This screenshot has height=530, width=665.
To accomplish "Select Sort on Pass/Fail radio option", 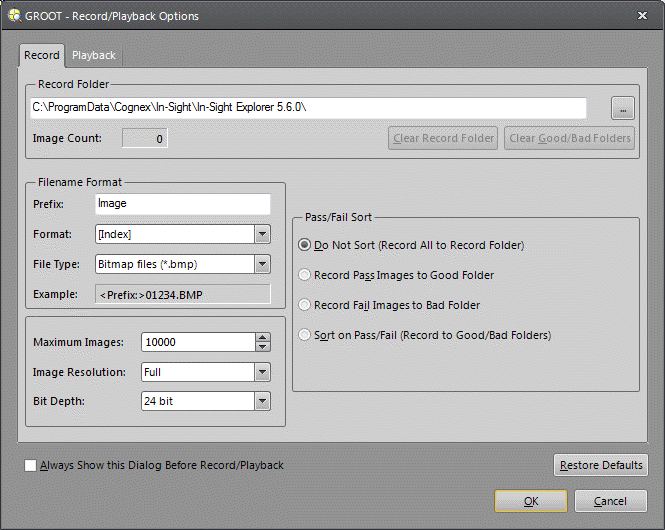I will click(305, 335).
